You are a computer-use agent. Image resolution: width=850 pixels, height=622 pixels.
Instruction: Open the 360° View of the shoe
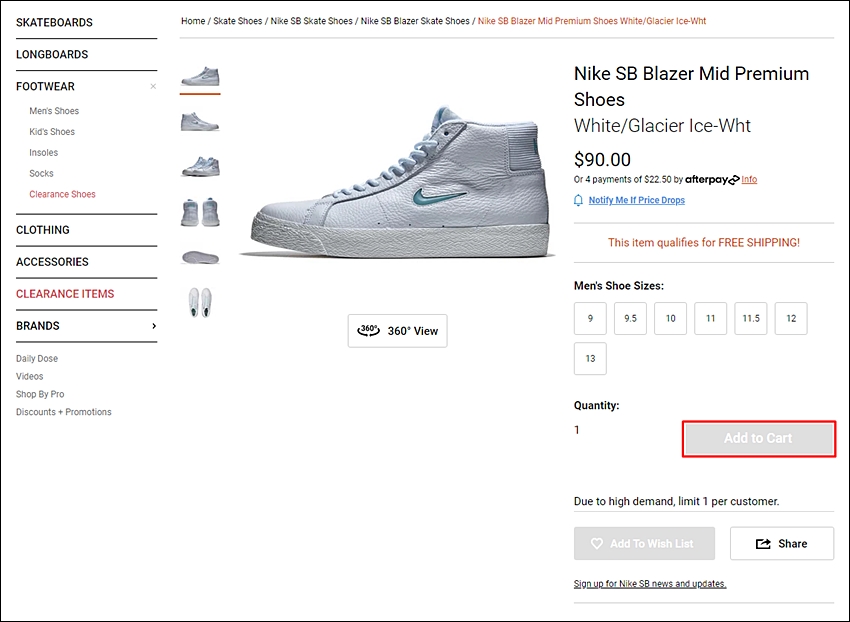click(x=397, y=331)
